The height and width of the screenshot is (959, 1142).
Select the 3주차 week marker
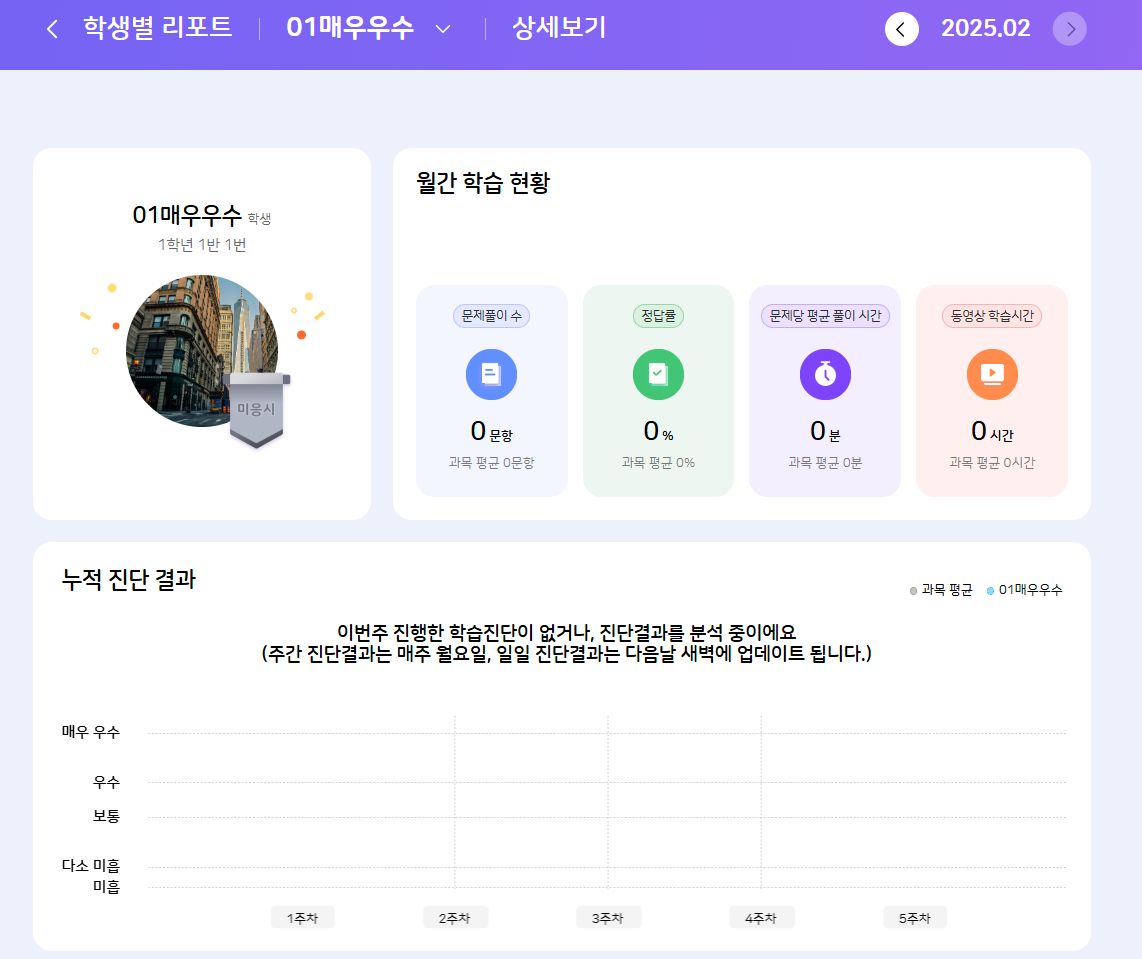click(608, 918)
